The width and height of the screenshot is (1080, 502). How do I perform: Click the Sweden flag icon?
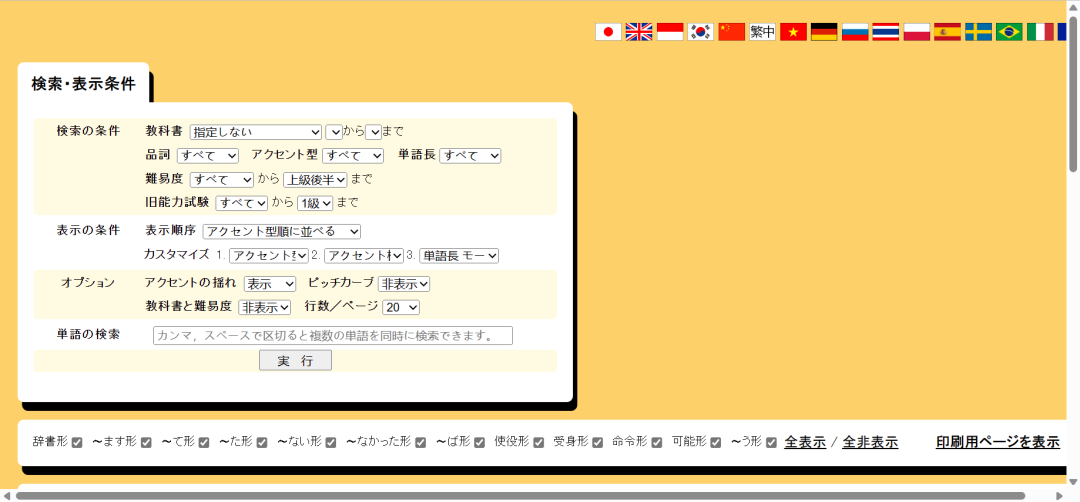click(978, 32)
